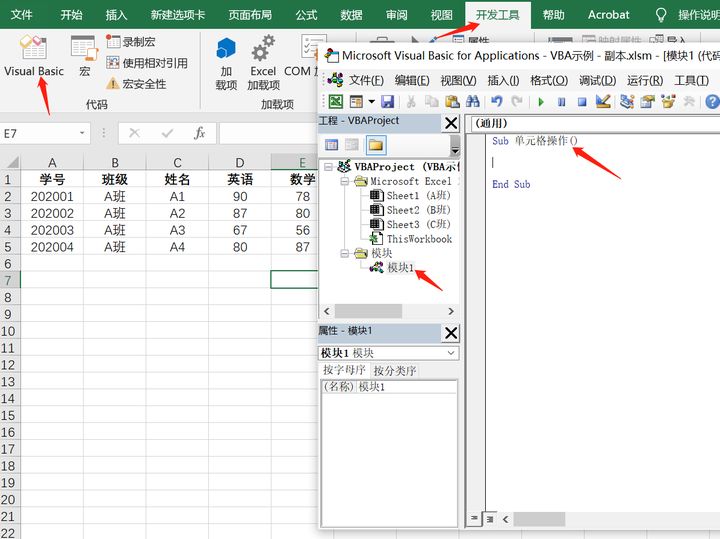Click View Microsoft Excel icon in VBA toolbar

(336, 101)
